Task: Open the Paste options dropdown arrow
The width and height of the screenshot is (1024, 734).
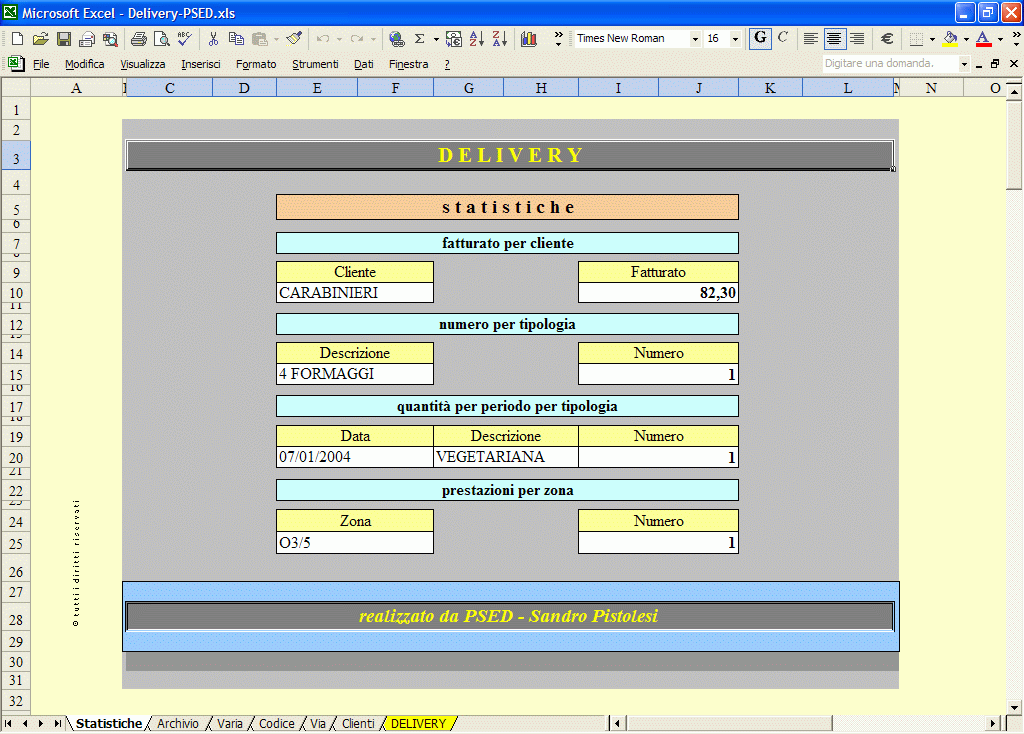Action: (x=276, y=39)
